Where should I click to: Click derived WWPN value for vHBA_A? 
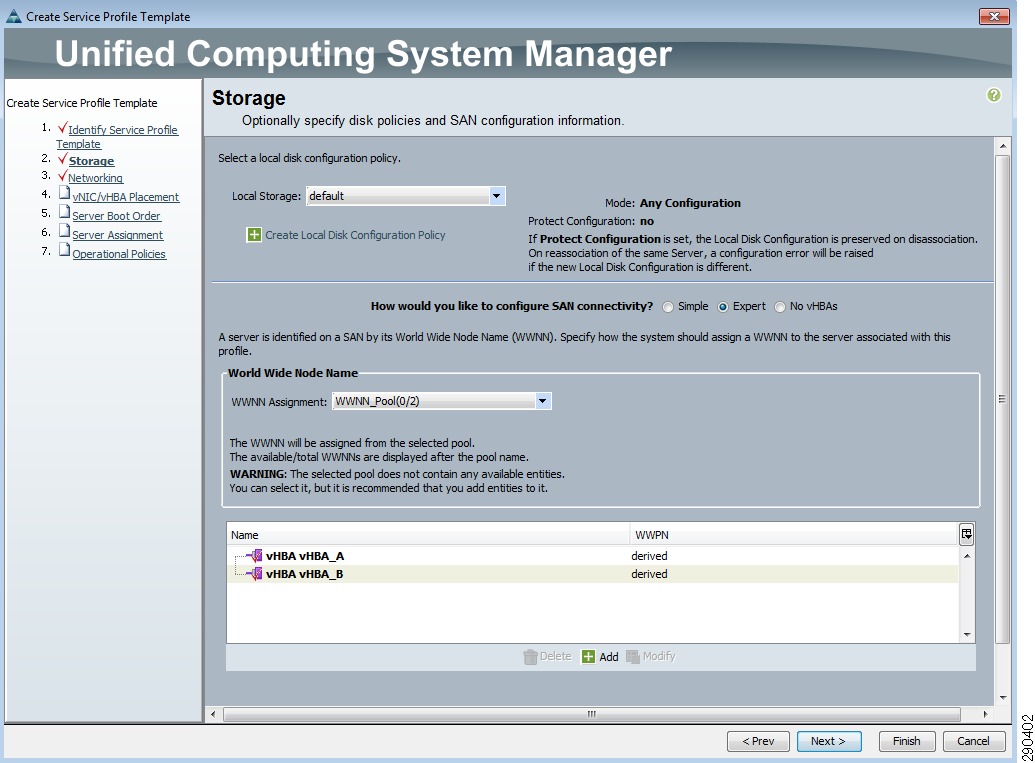click(649, 556)
